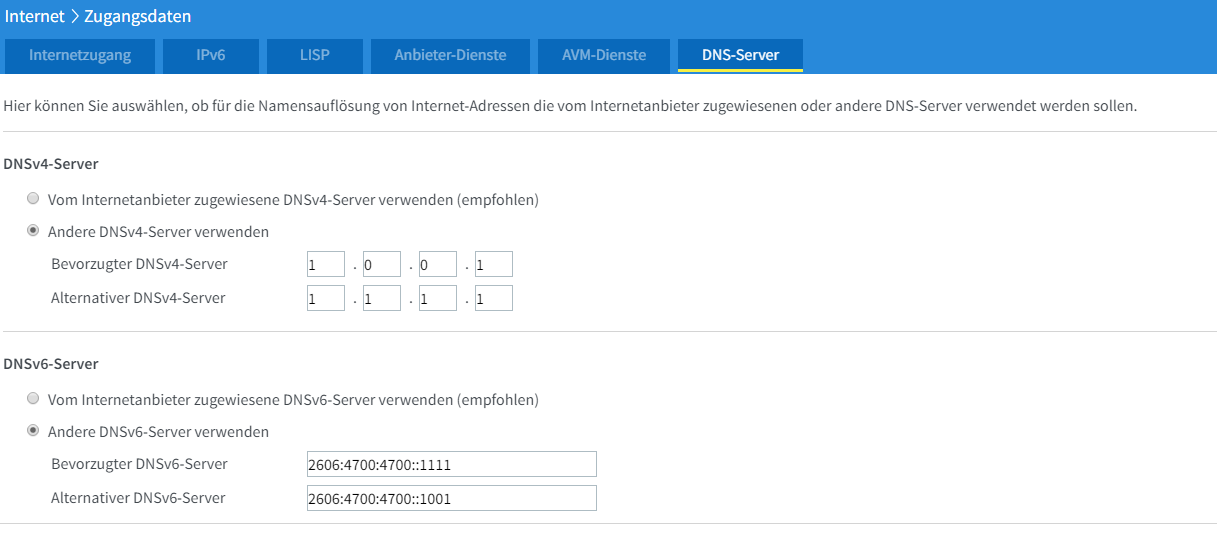The image size is (1217, 558).
Task: Click second octet of Alternativer DNSv4-Server
Action: pyautogui.click(x=381, y=298)
